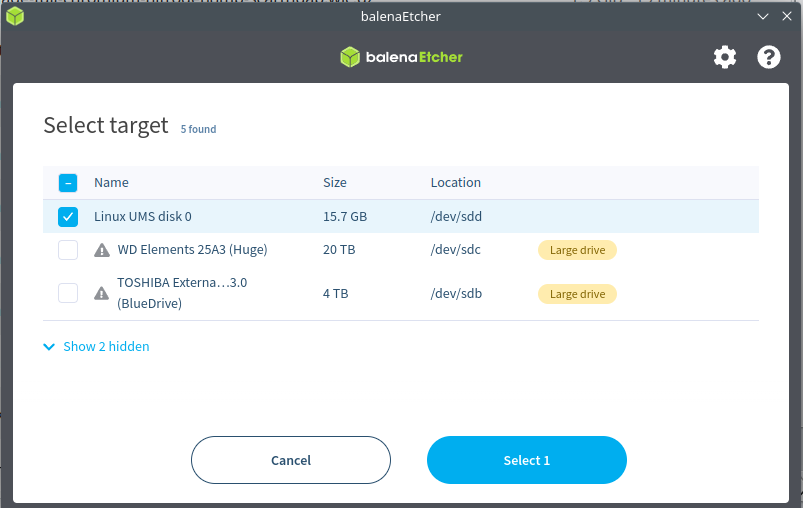Open balenaEtcher settings gear icon
Viewport: 803px width, 508px height.
coord(724,57)
